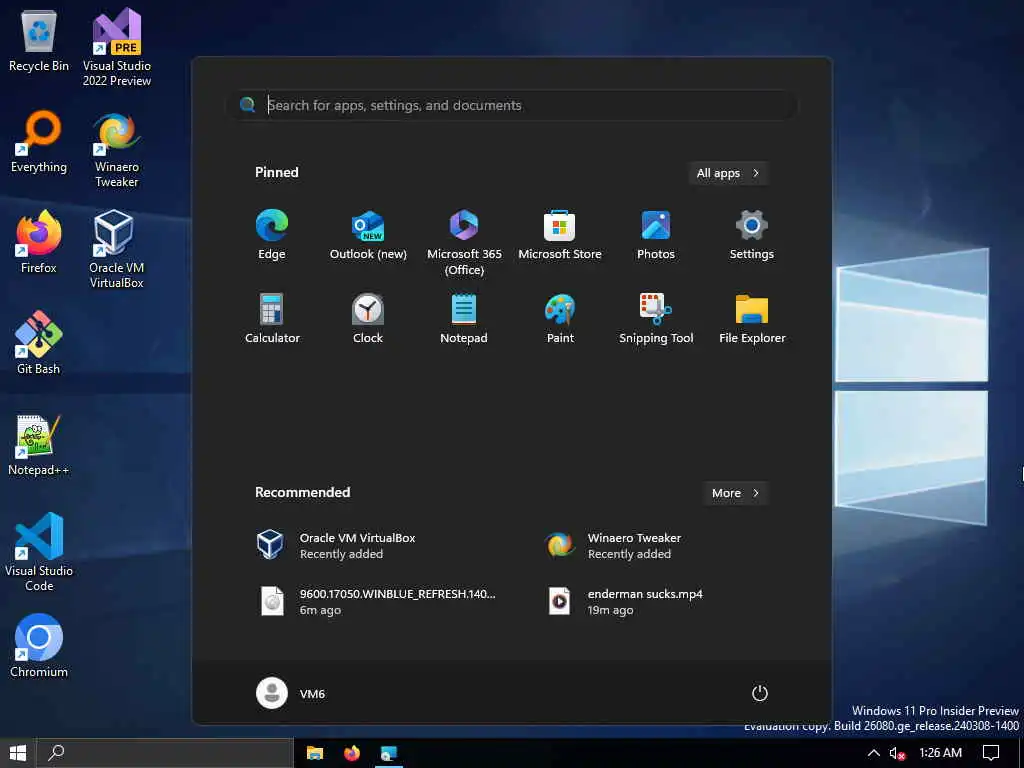Switch to the running taskbar app after Firefox
1024x768 pixels.
(389, 753)
